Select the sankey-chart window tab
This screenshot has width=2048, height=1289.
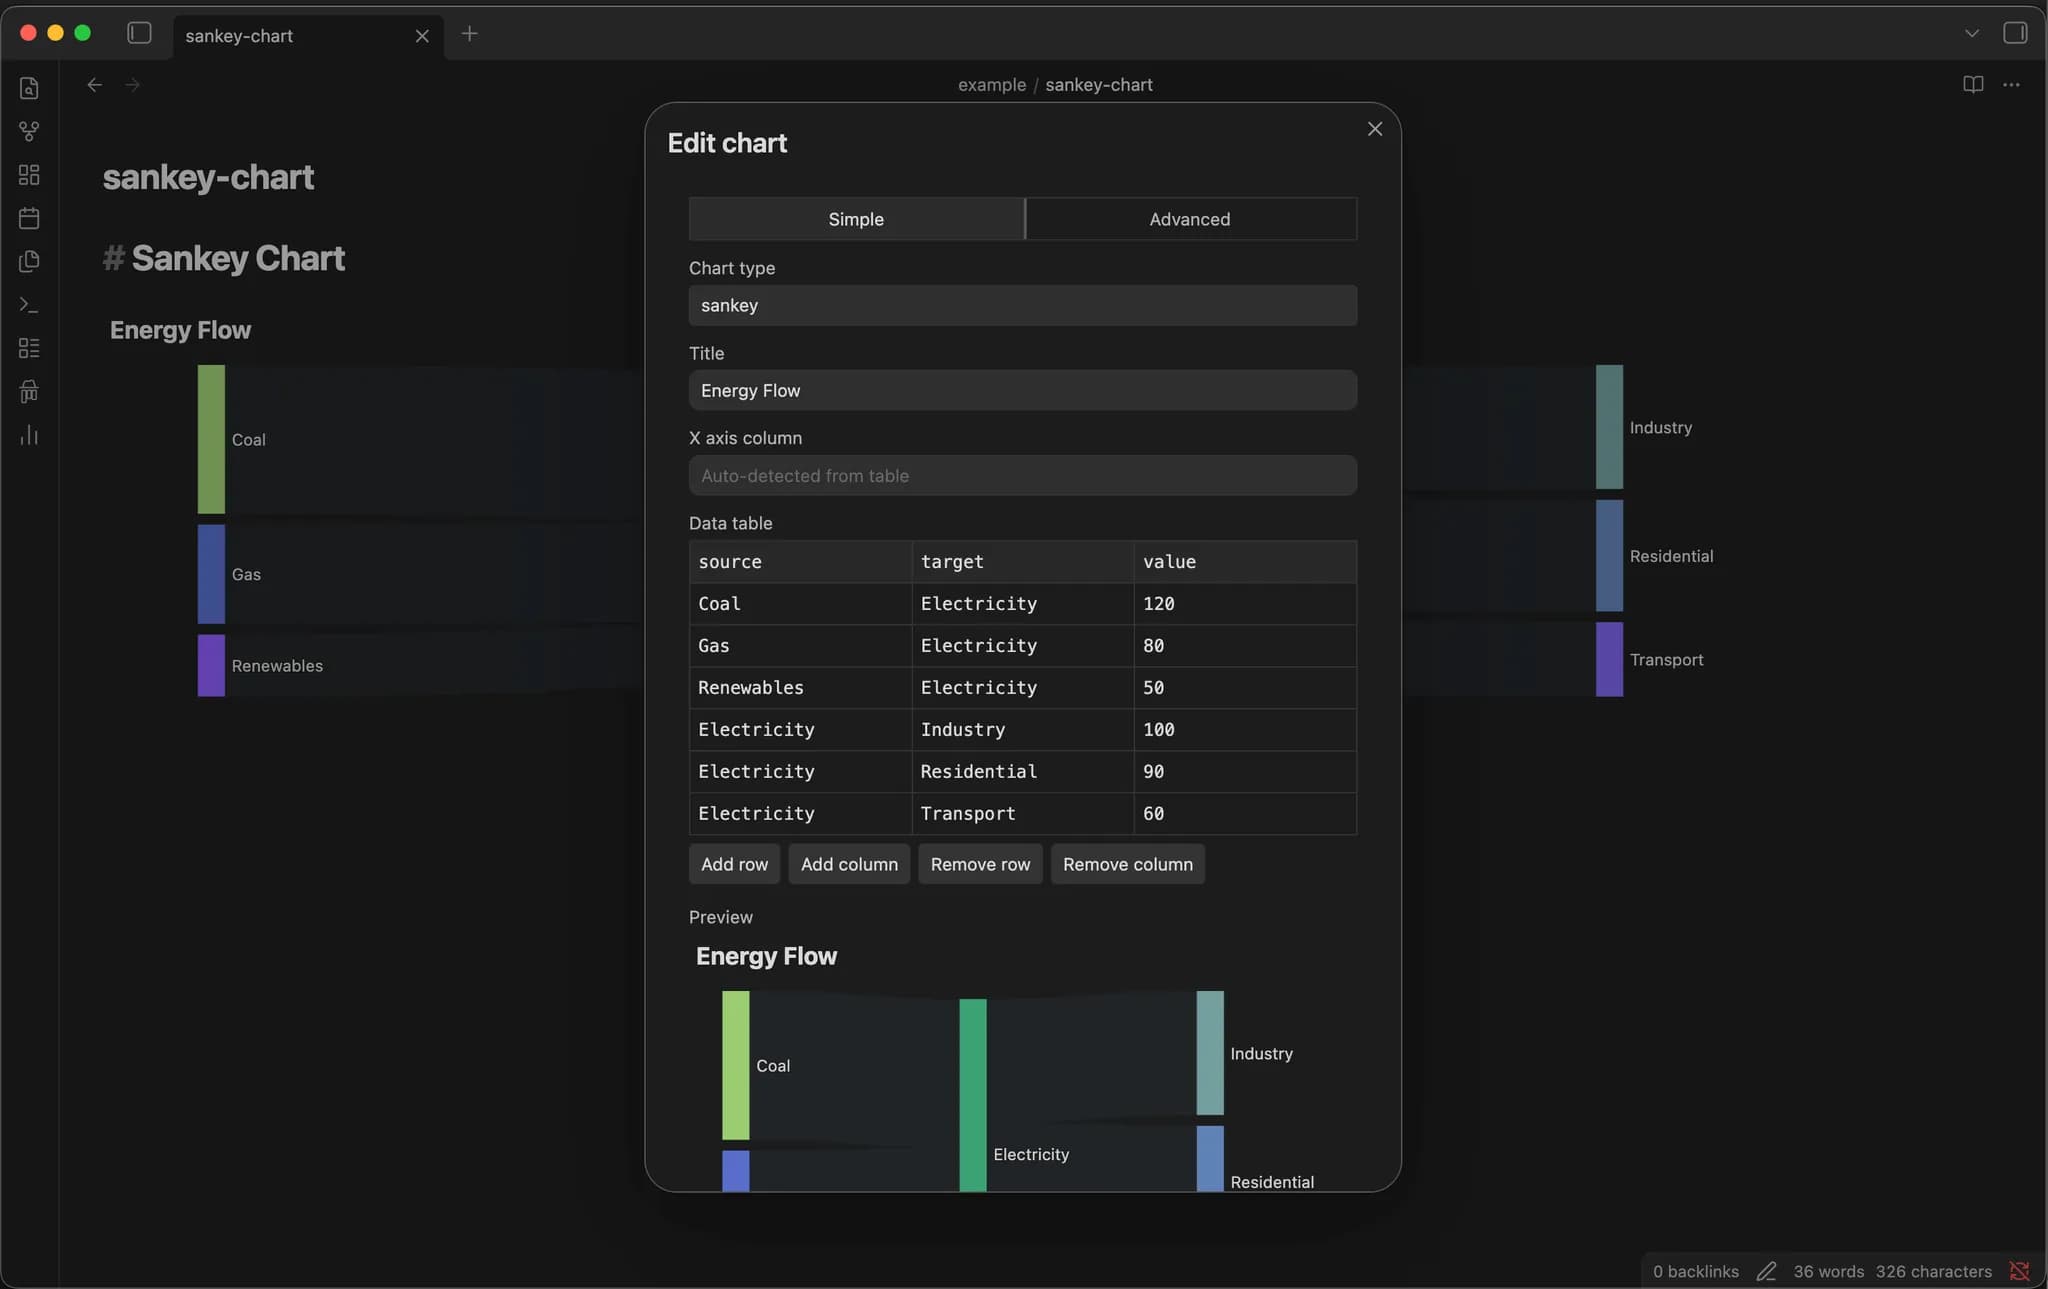[308, 36]
